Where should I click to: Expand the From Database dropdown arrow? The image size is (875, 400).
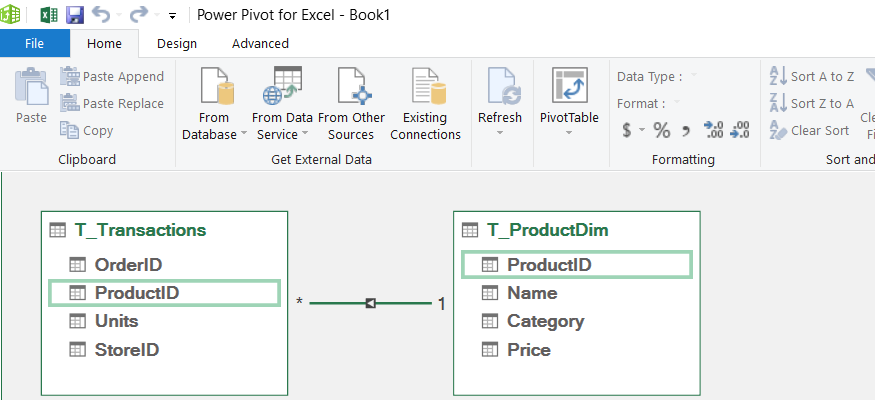click(x=244, y=134)
